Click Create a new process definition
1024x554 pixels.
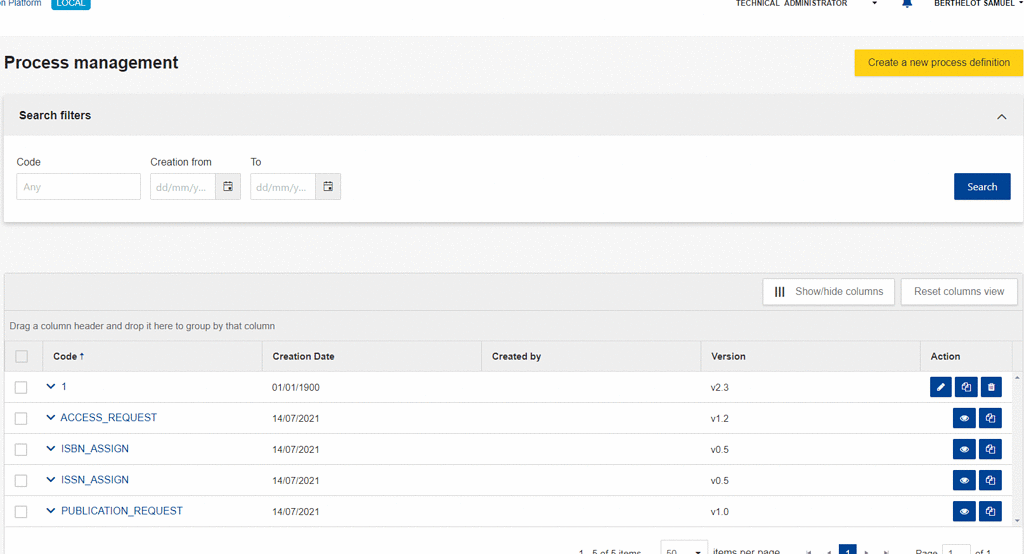coord(938,63)
